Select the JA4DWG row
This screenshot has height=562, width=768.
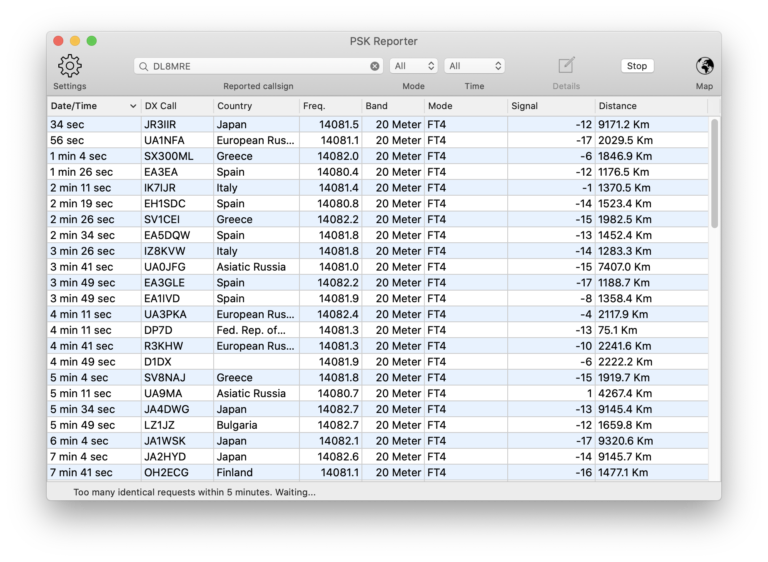[378, 409]
